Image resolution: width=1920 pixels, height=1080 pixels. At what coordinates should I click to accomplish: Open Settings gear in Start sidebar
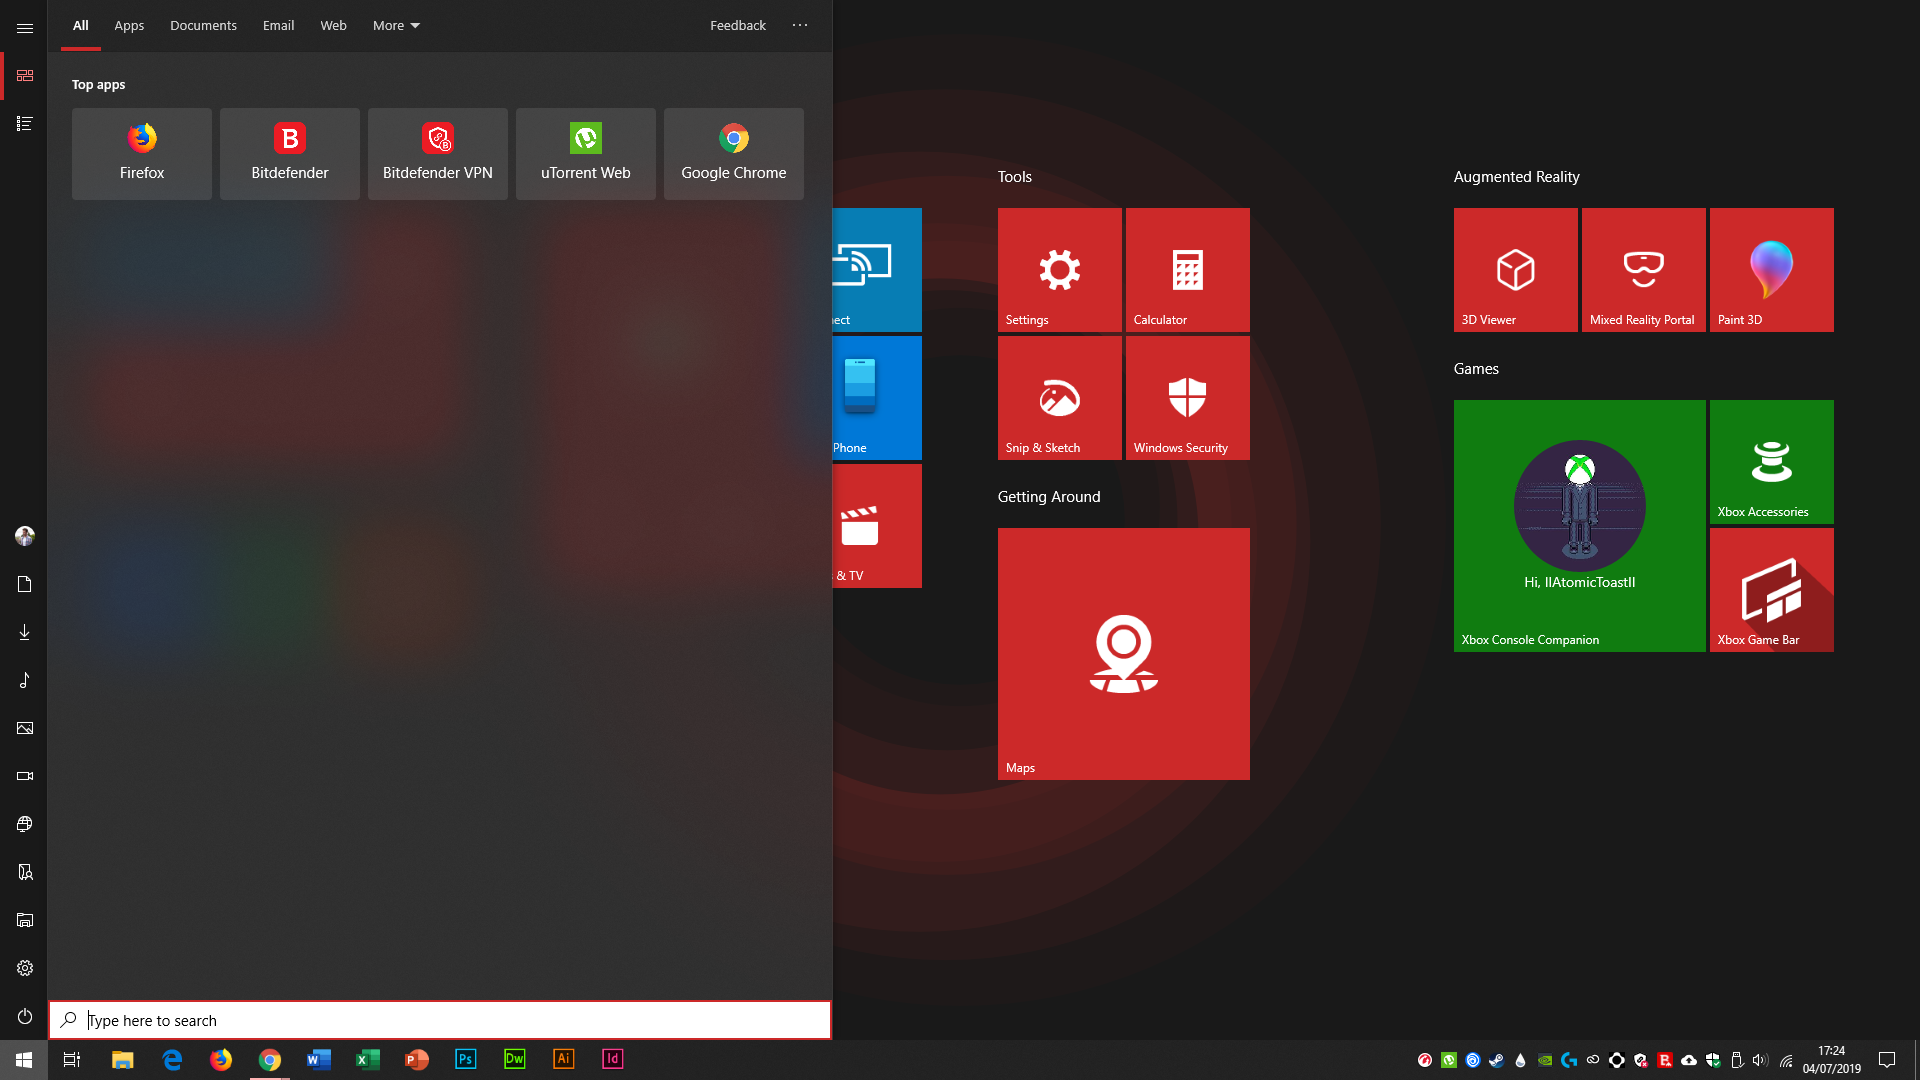click(x=24, y=968)
